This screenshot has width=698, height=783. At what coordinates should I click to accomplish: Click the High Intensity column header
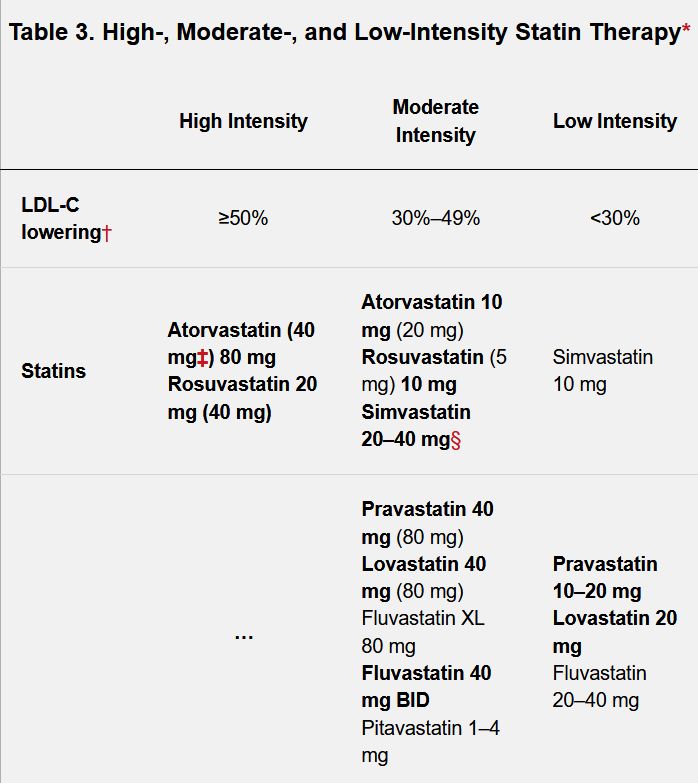243,121
